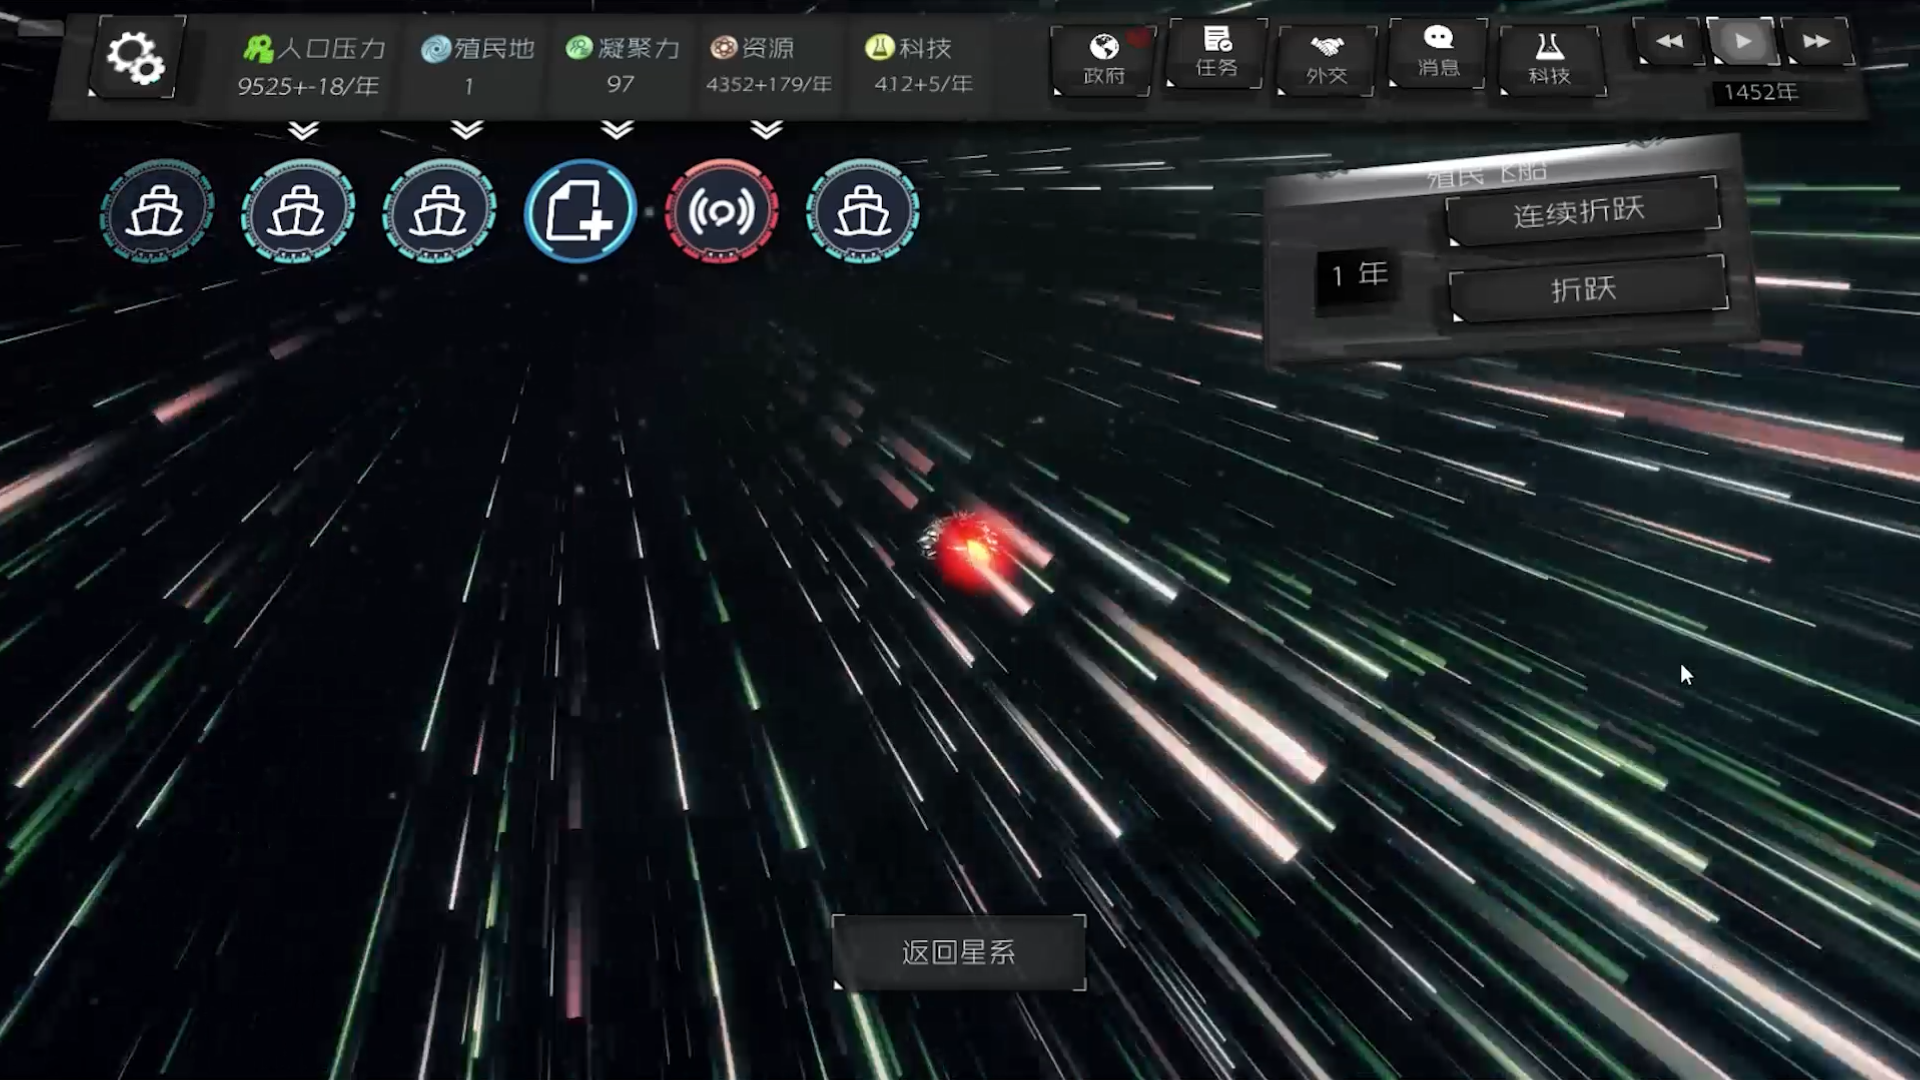Open the 政府 government panel
1920x1080 pixels.
click(1103, 60)
